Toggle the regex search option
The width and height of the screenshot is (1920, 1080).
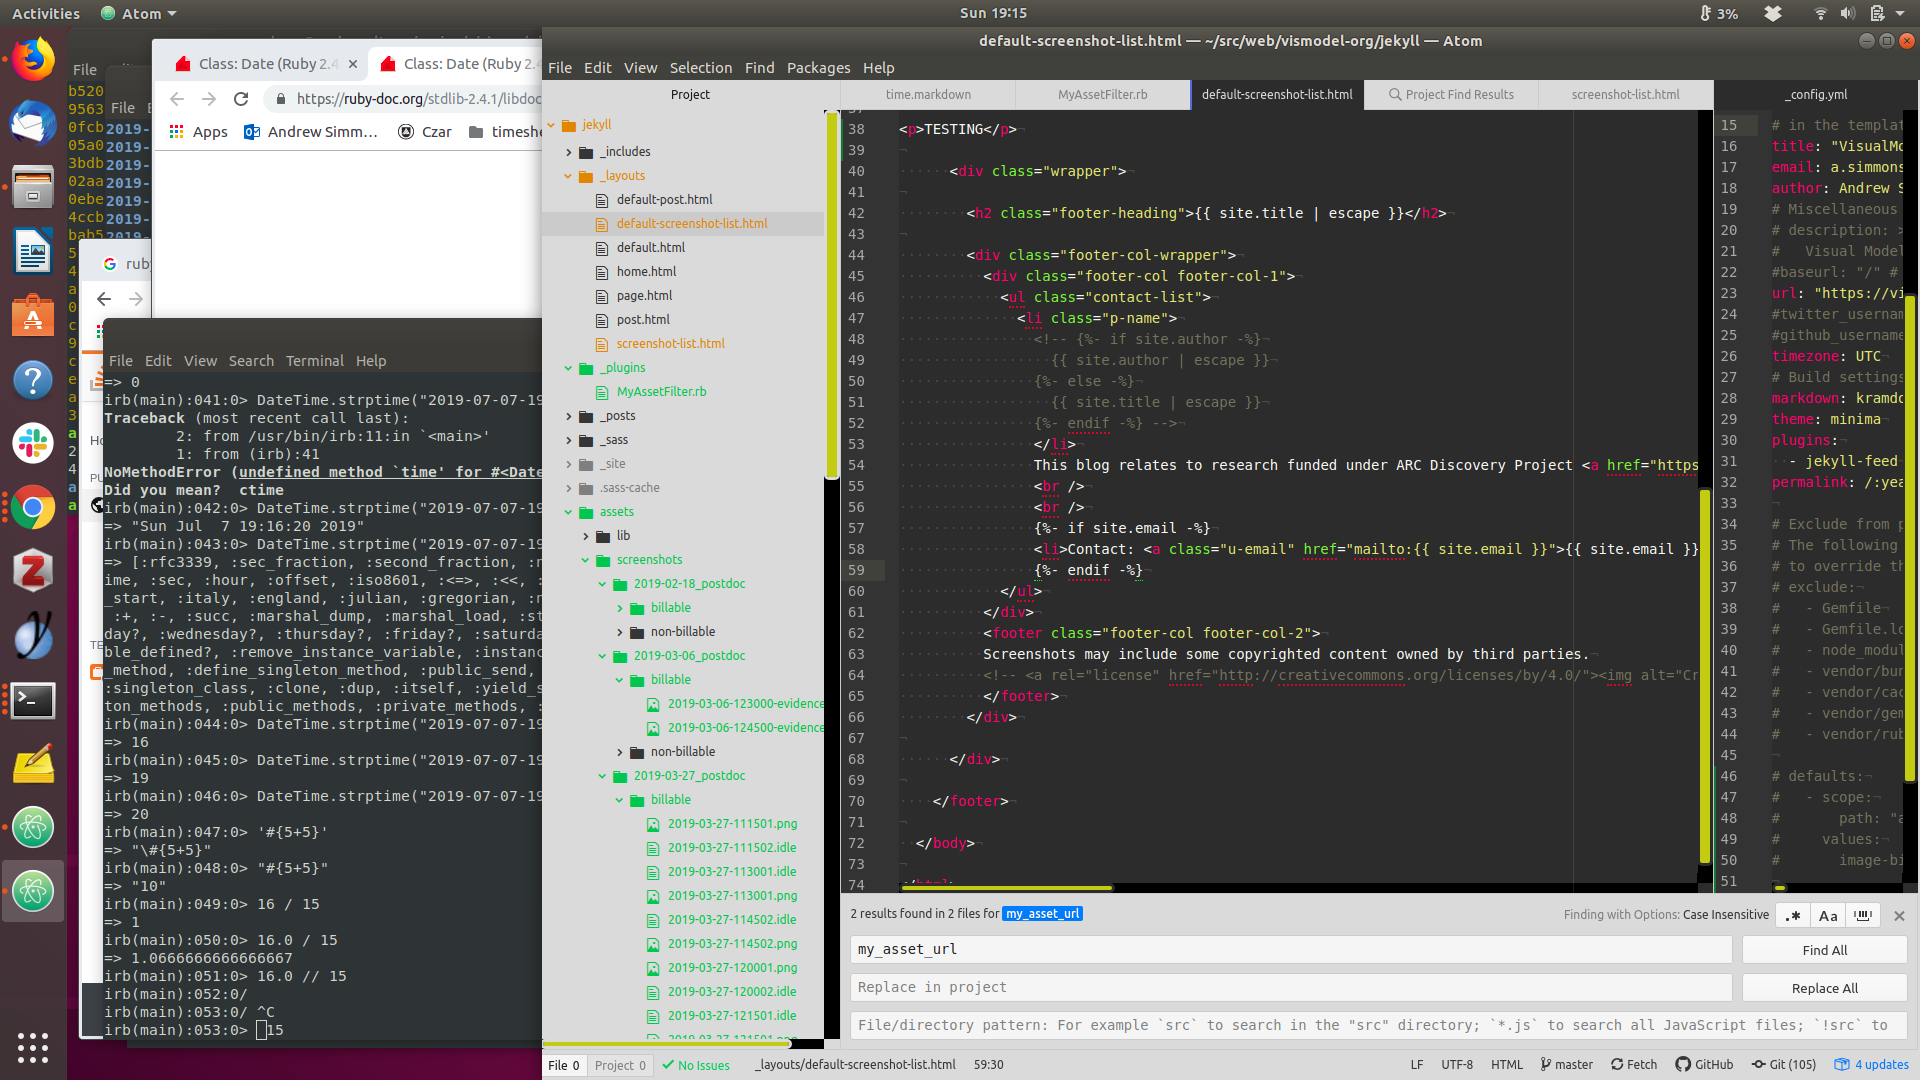tap(1793, 915)
